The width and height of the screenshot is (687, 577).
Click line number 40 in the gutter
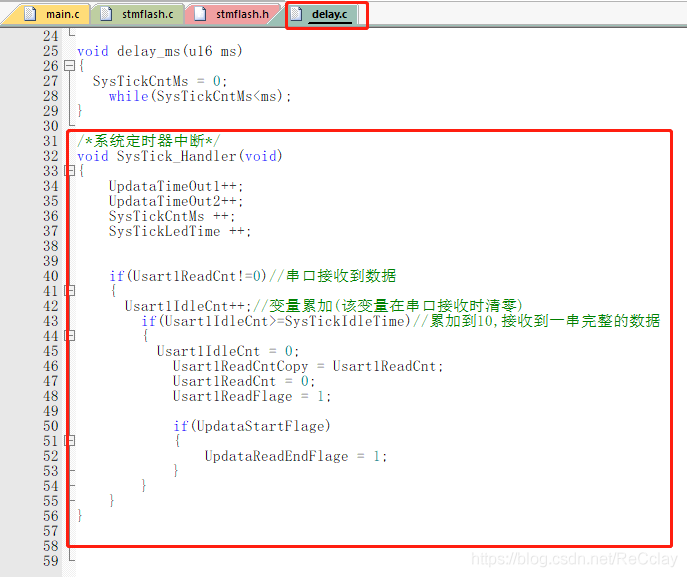pos(50,276)
